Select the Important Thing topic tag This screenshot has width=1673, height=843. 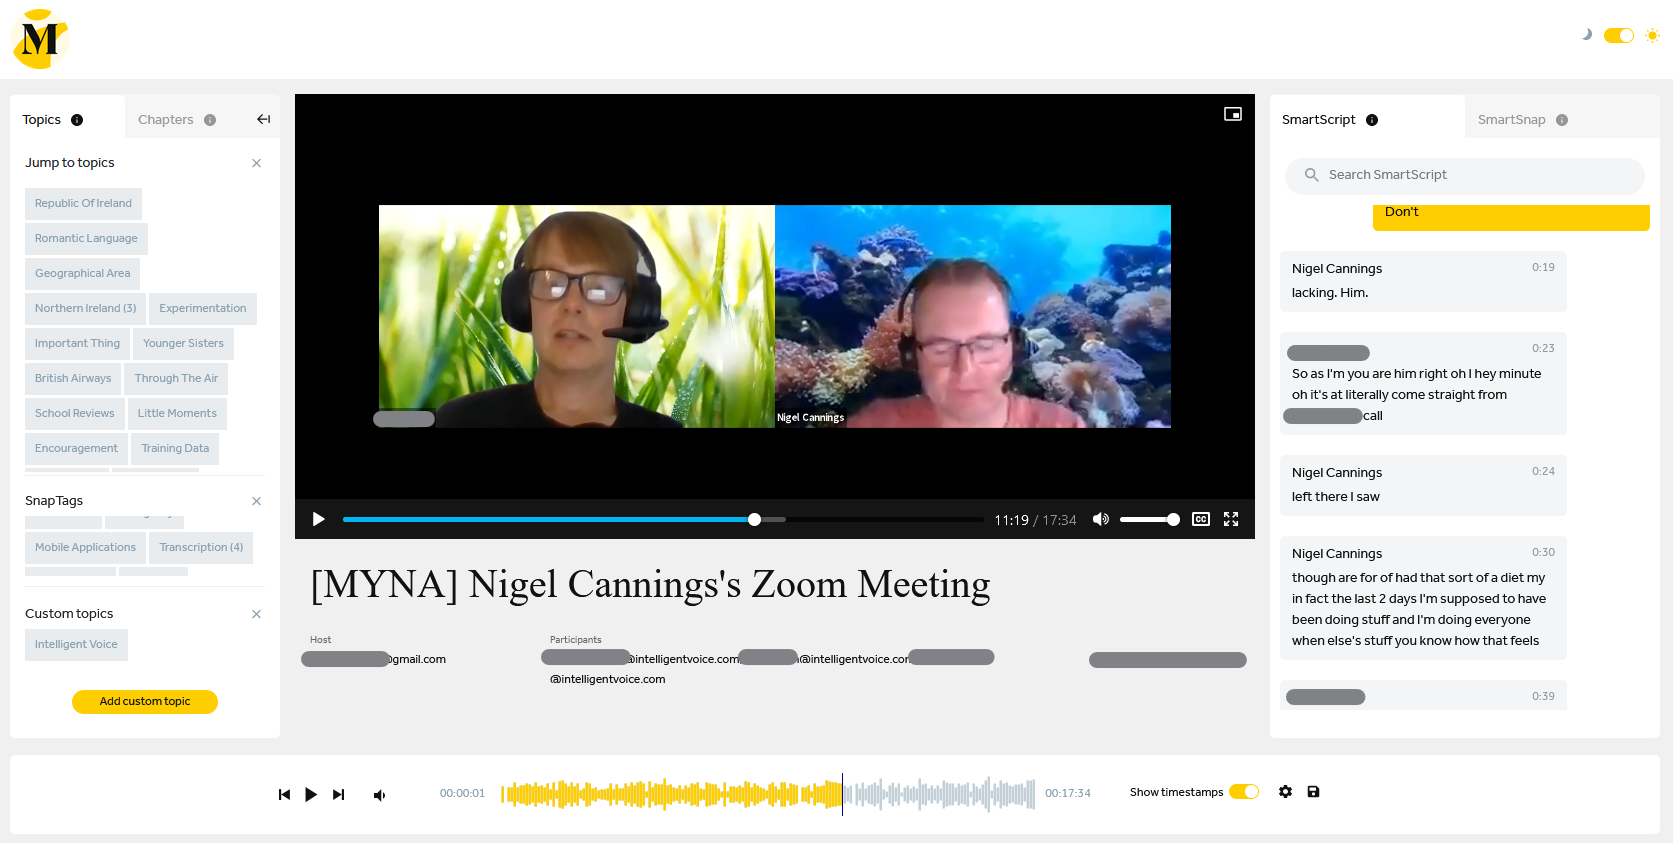tap(77, 343)
